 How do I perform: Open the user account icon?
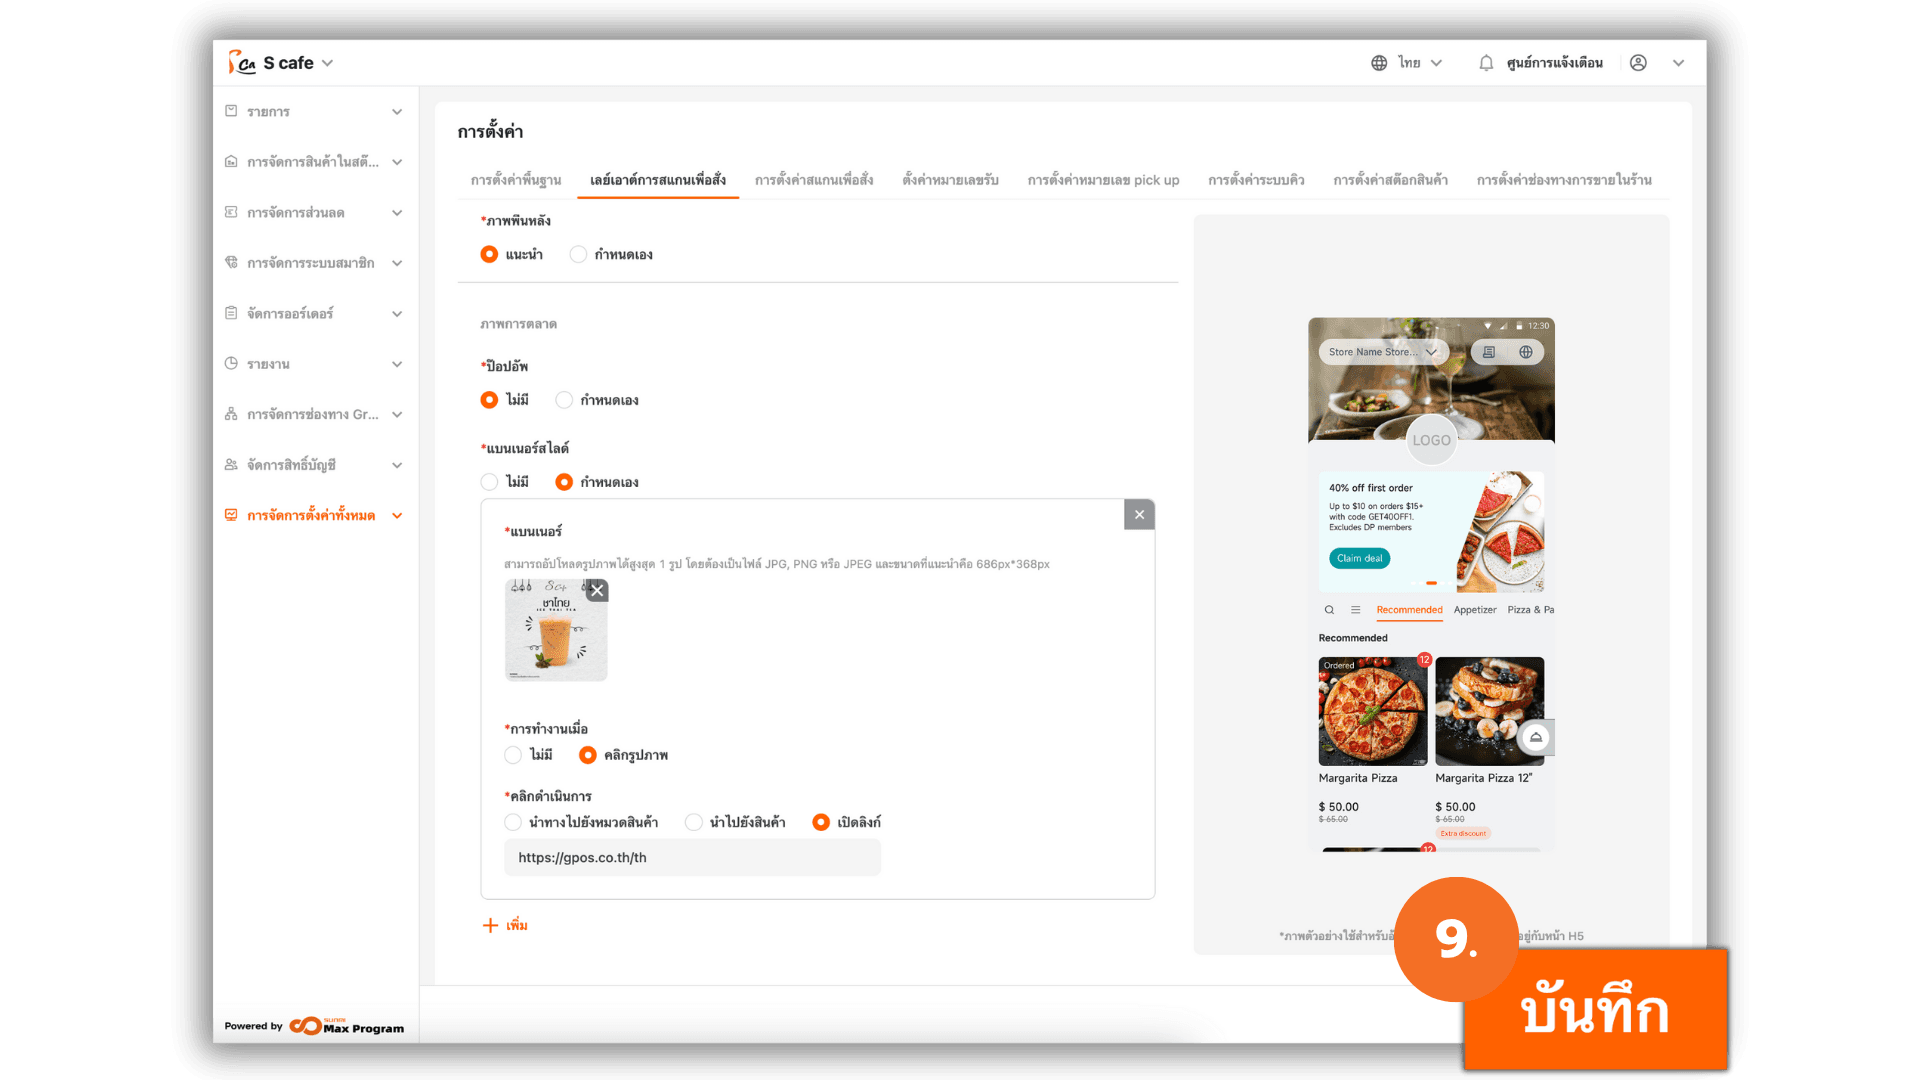[x=1638, y=63]
